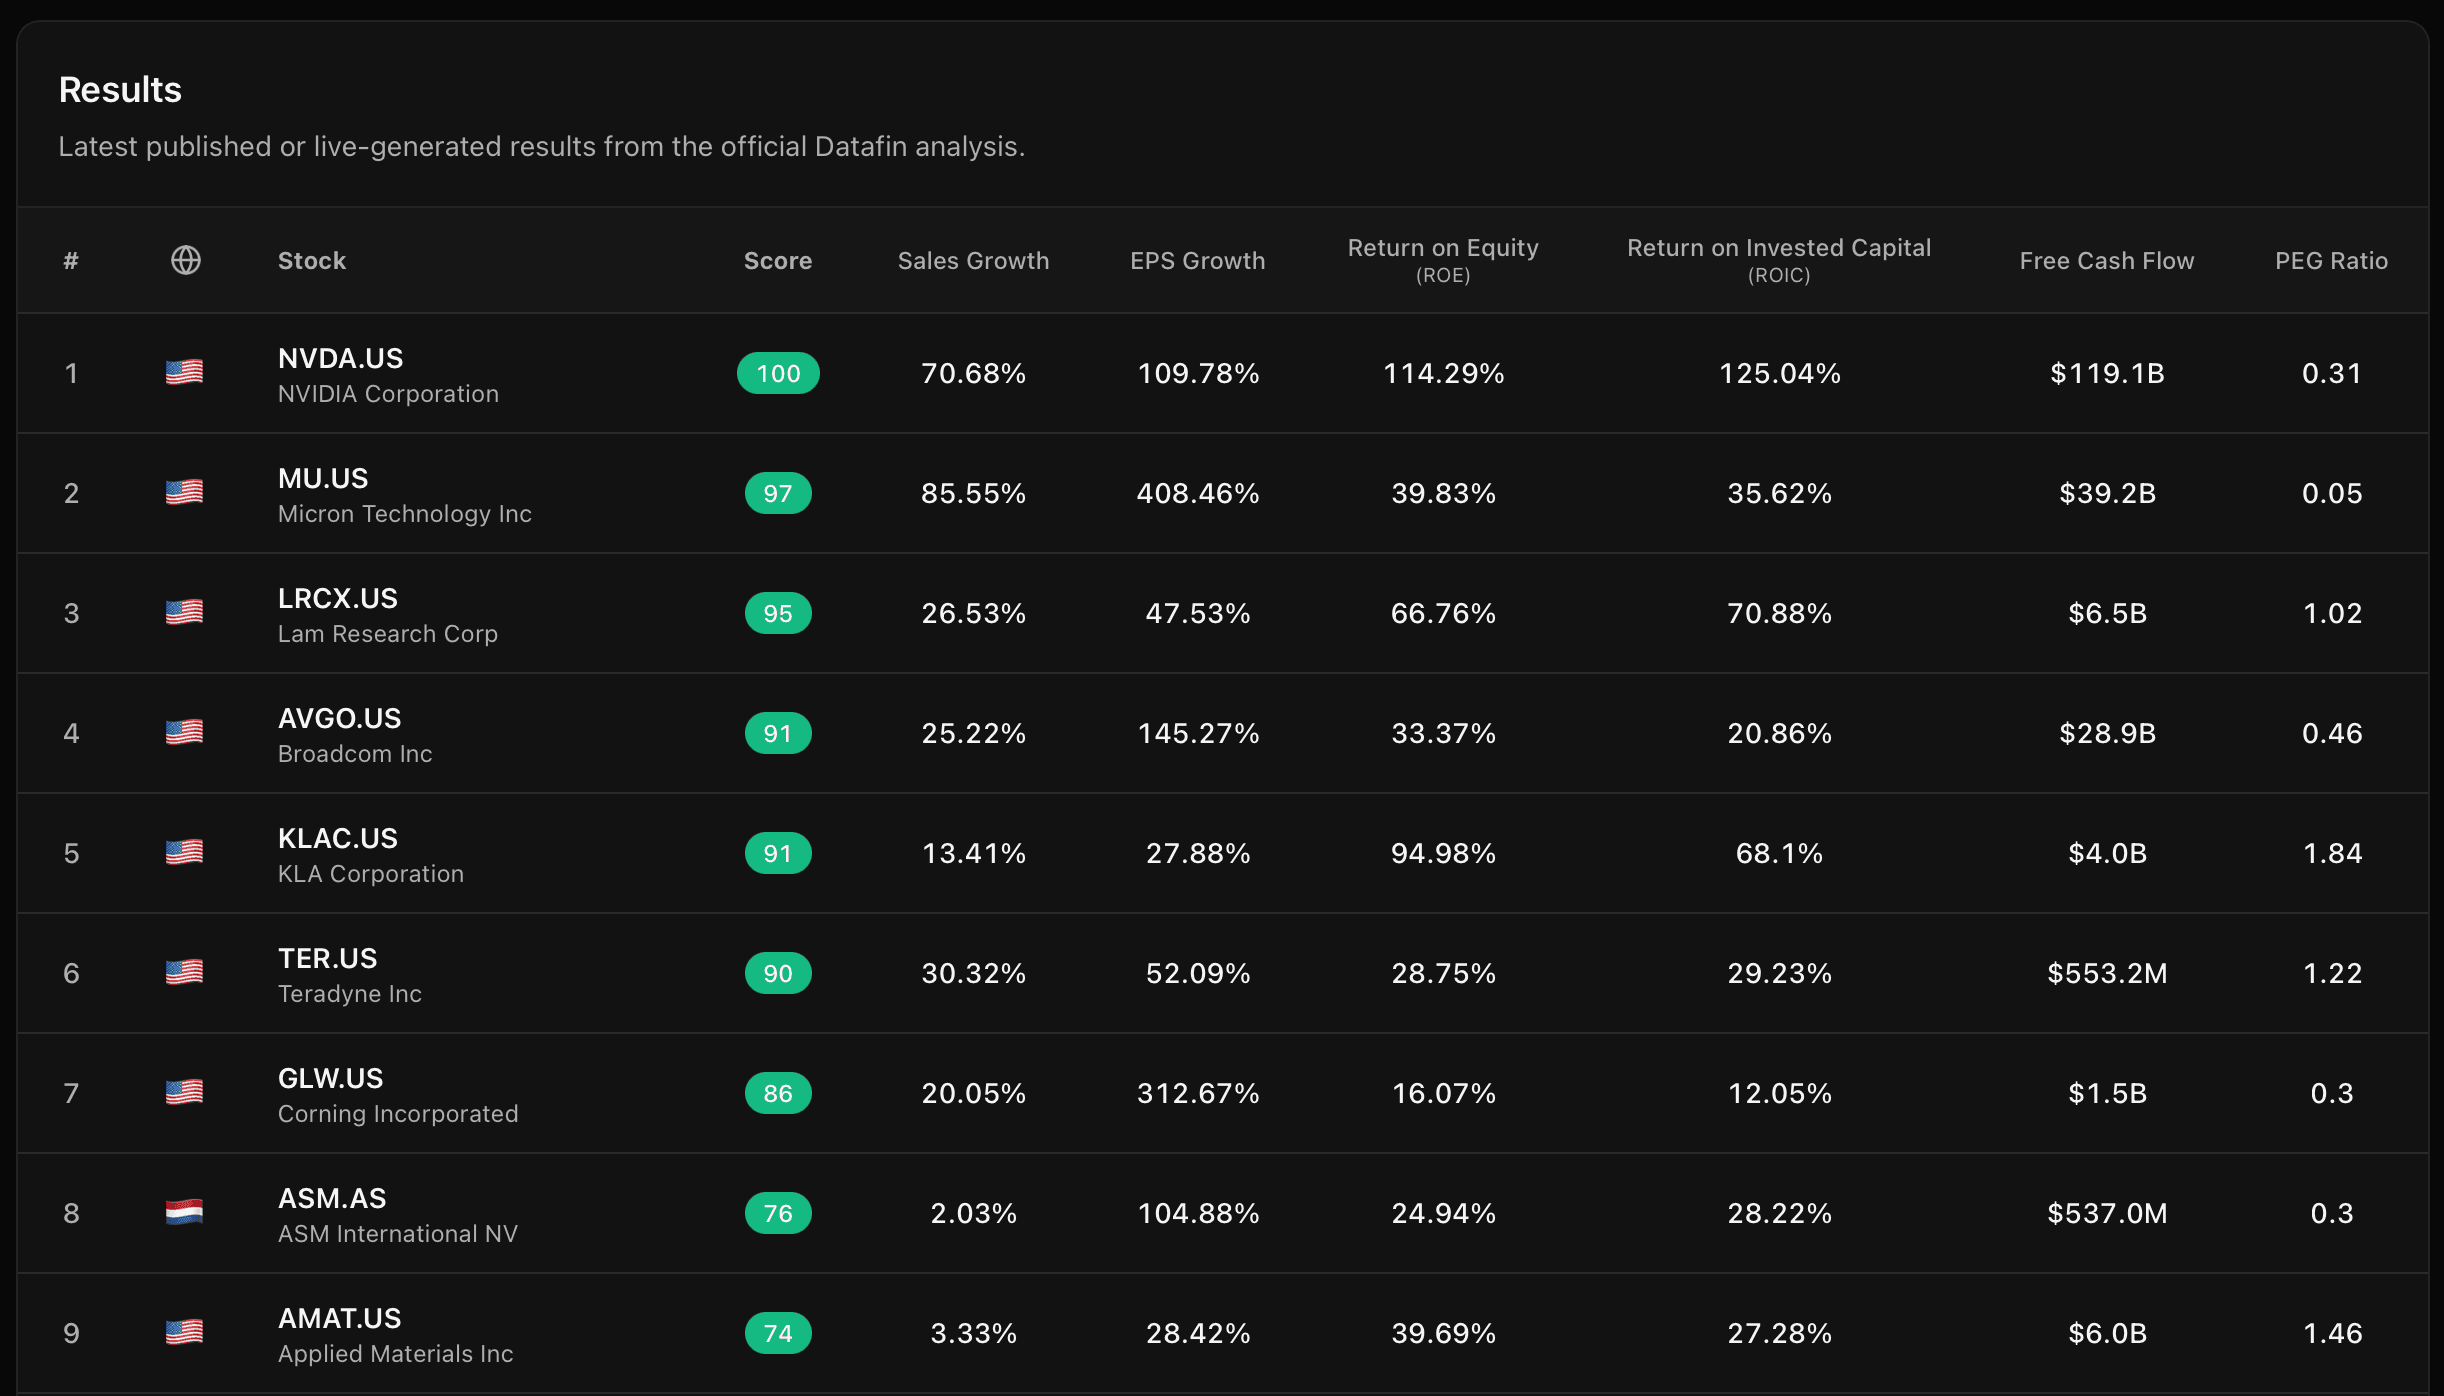The height and width of the screenshot is (1396, 2444).
Task: Click the company name Broadcom Inc
Action: [355, 754]
